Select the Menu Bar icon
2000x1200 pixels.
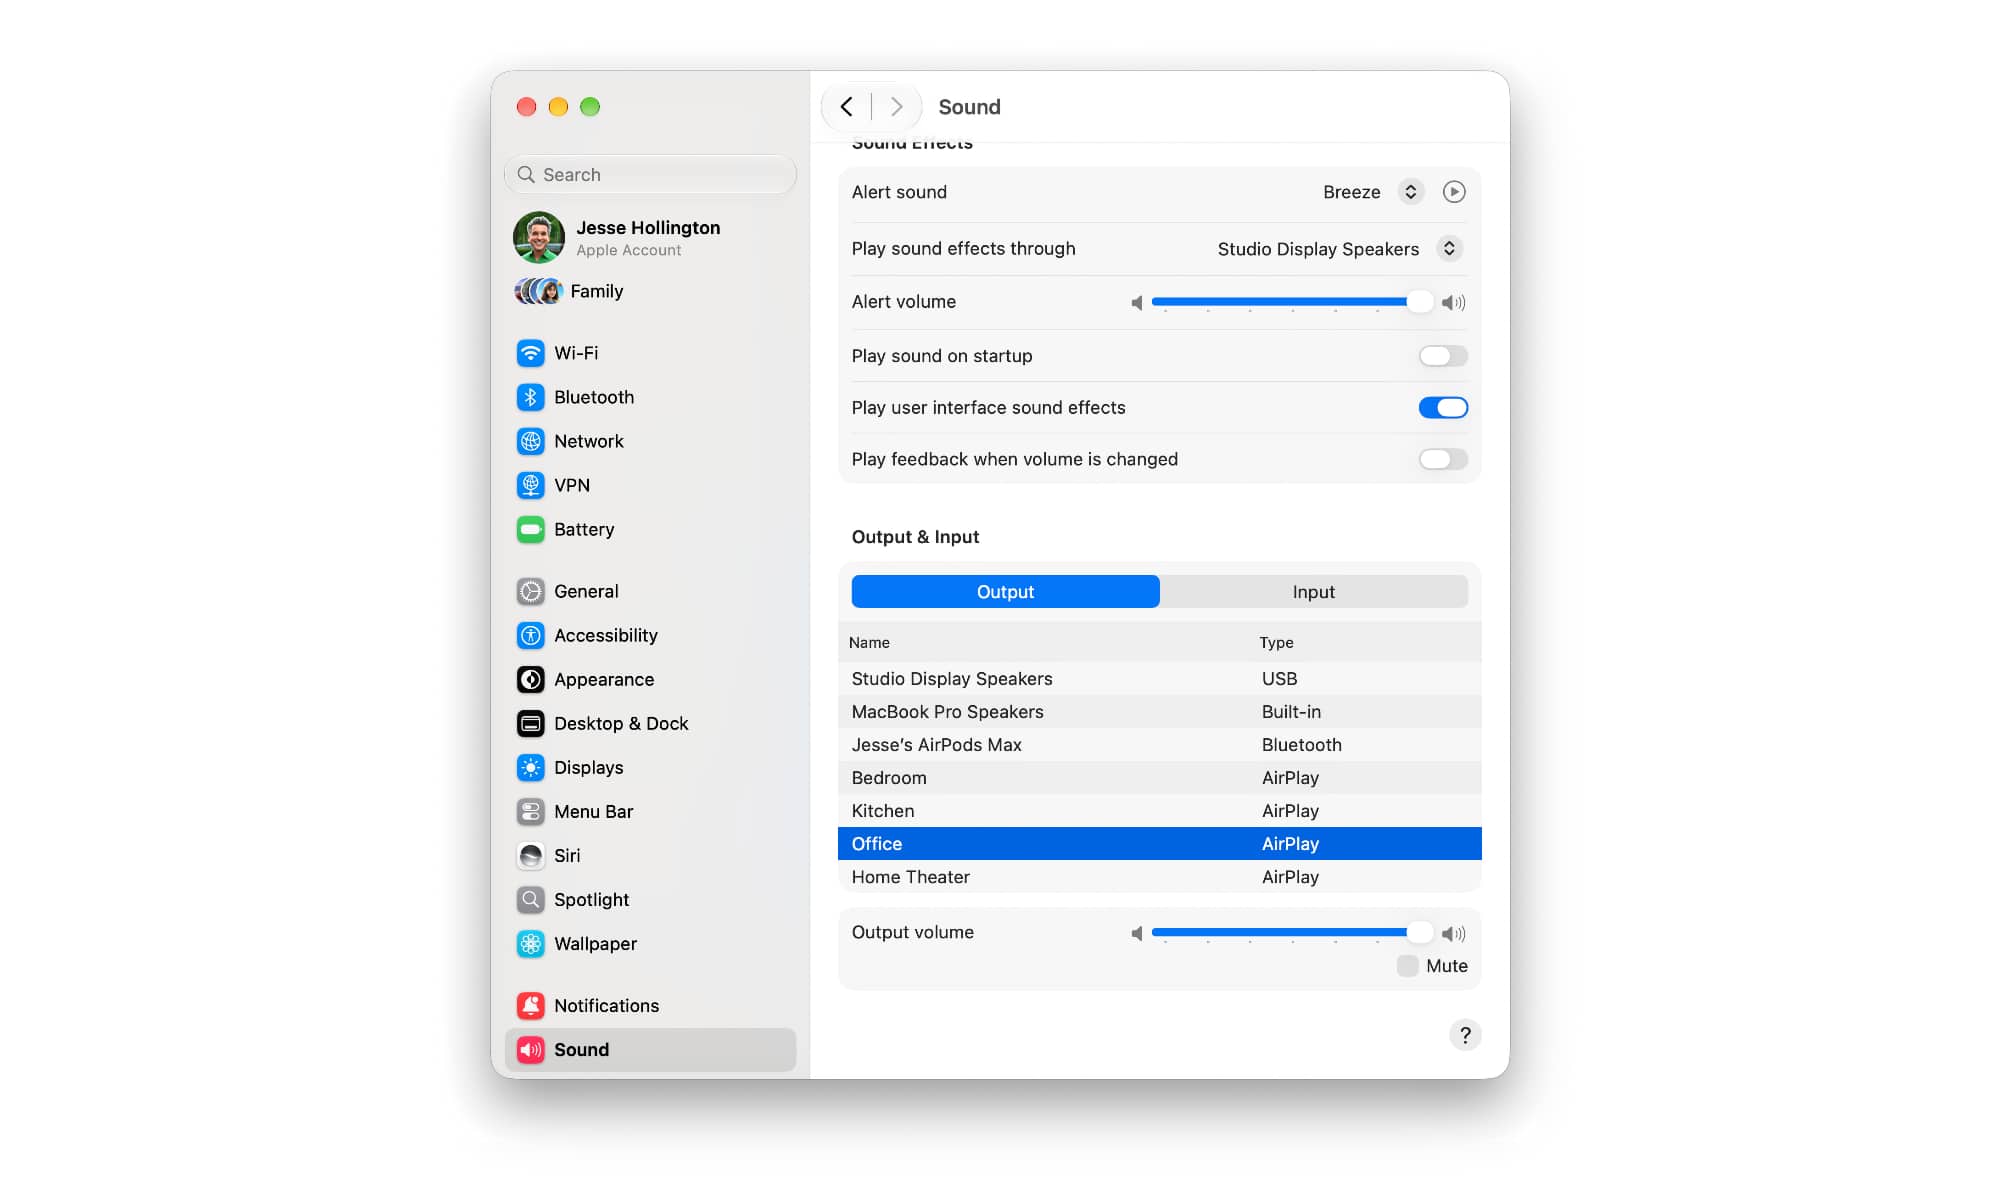[530, 811]
